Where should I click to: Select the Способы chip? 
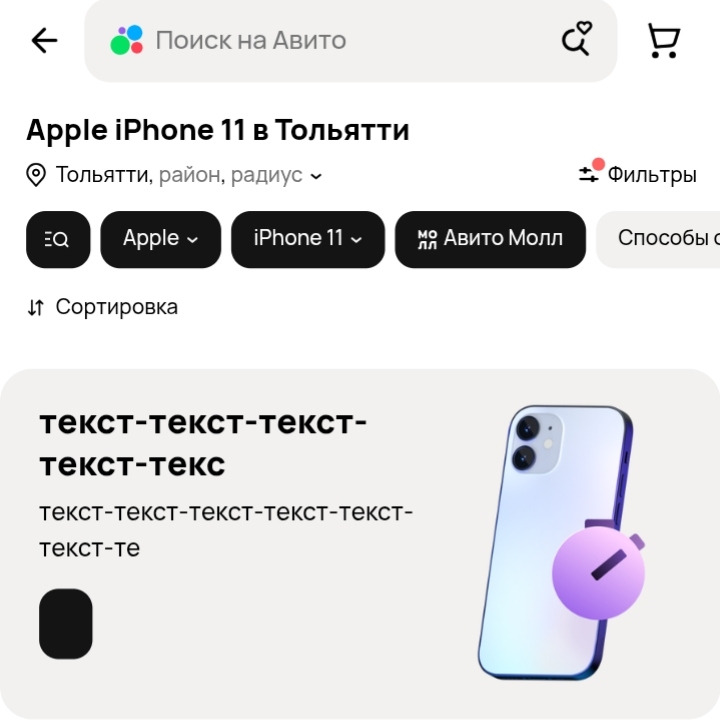(x=658, y=239)
